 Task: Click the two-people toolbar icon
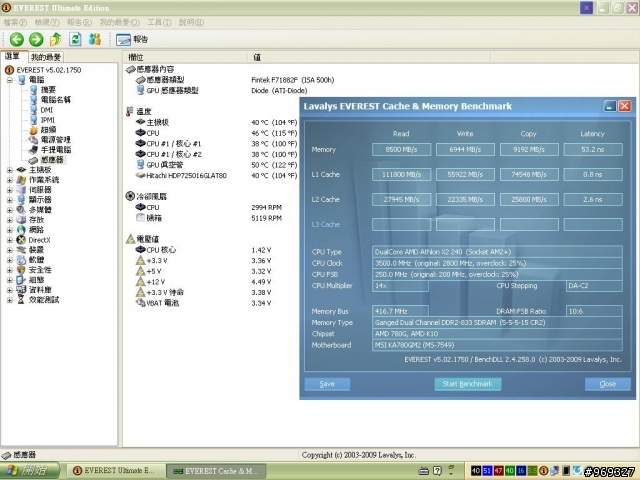click(x=95, y=39)
